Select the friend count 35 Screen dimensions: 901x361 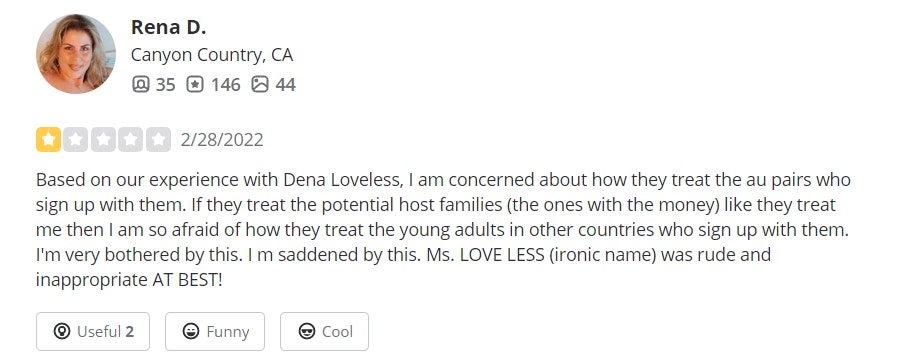click(x=165, y=85)
